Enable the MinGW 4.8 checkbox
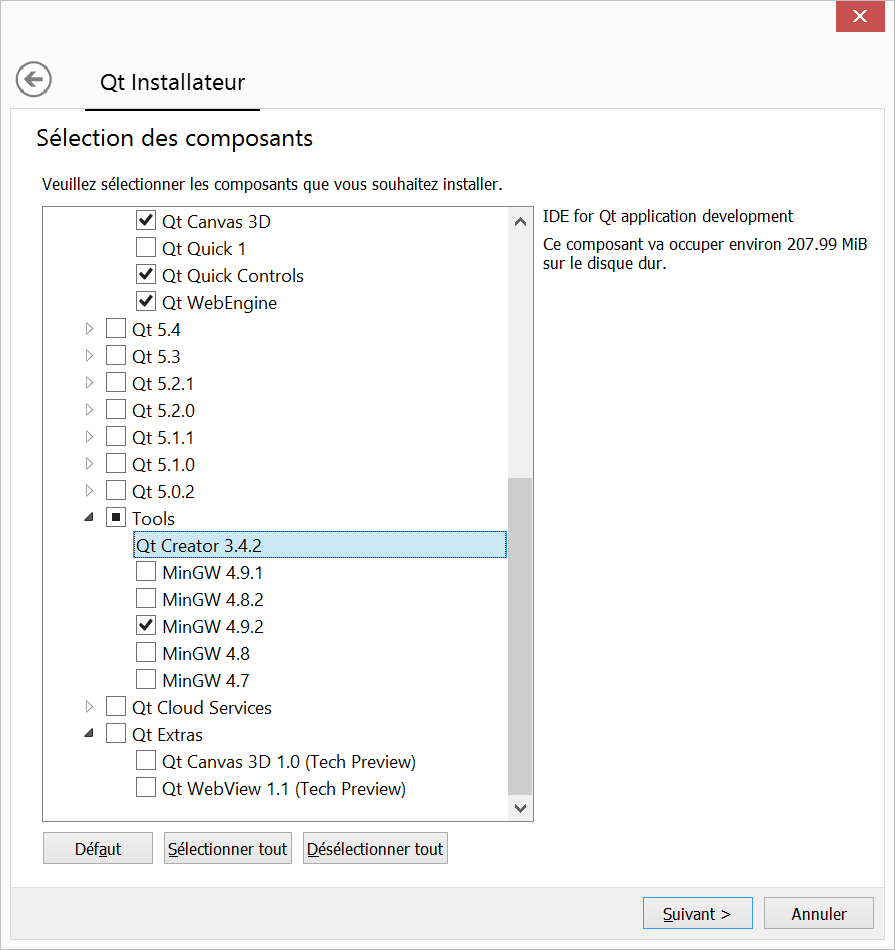Screen dimensions: 895x950 (x=145, y=653)
